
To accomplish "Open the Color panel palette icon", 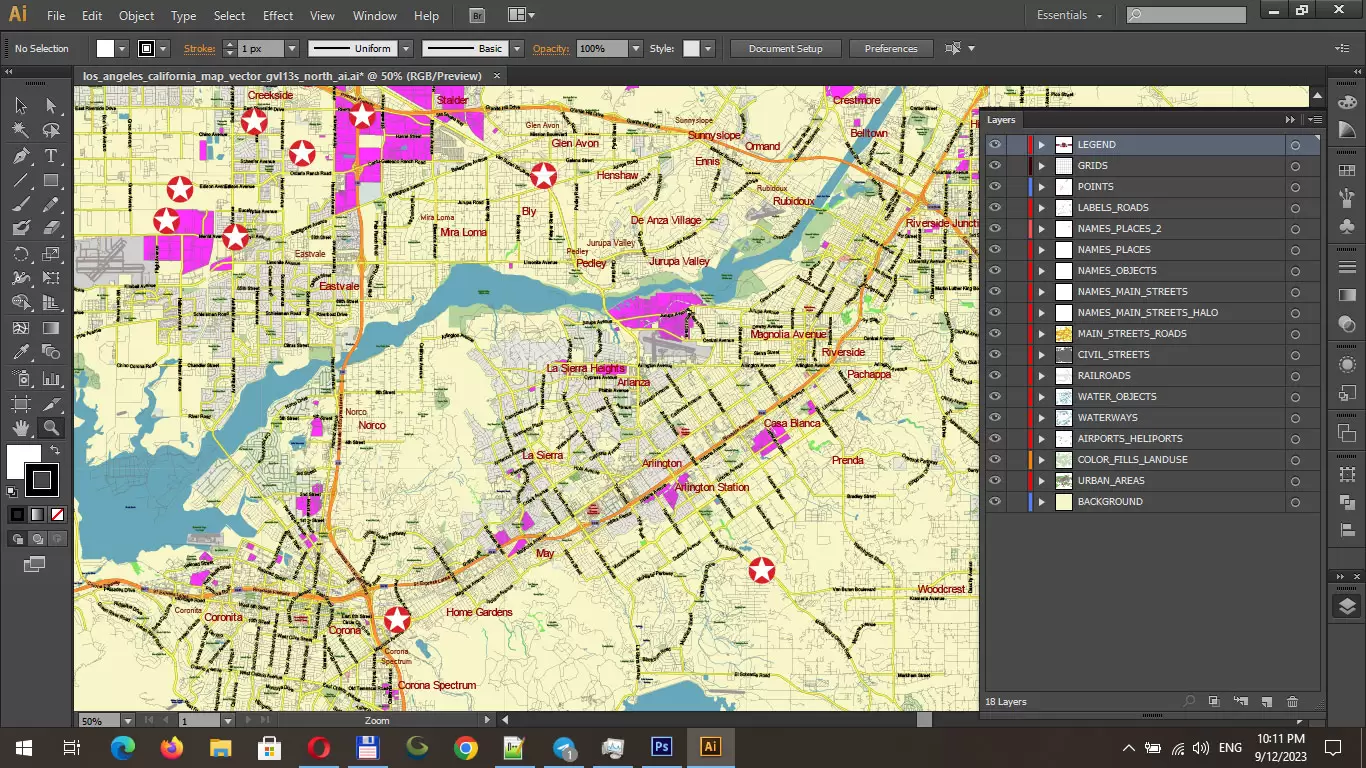I will tap(1346, 102).
